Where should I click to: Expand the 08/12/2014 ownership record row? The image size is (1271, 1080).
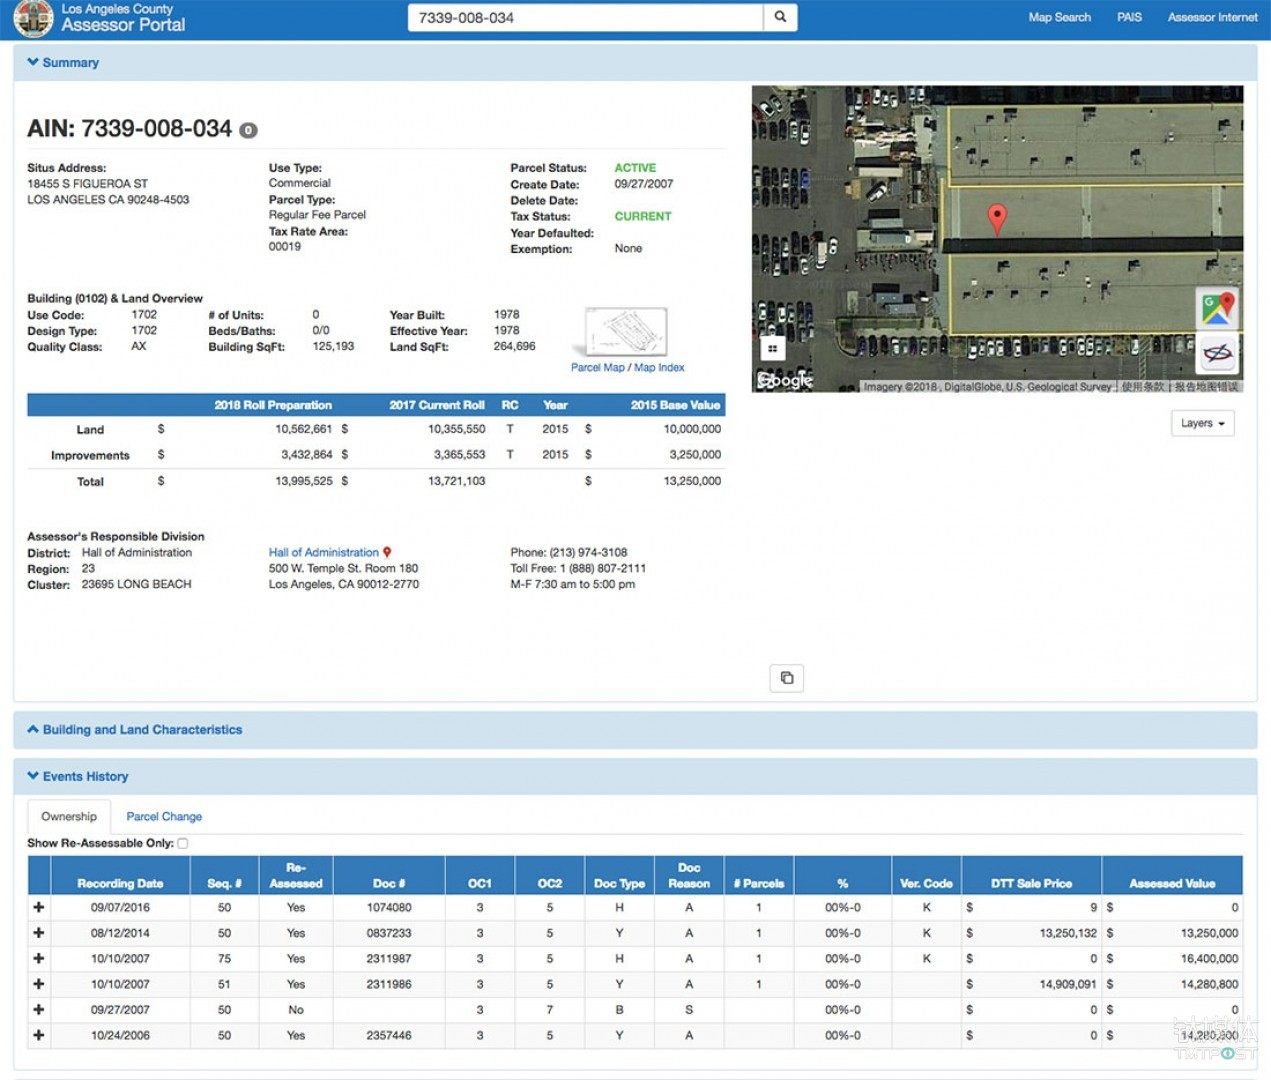39,933
